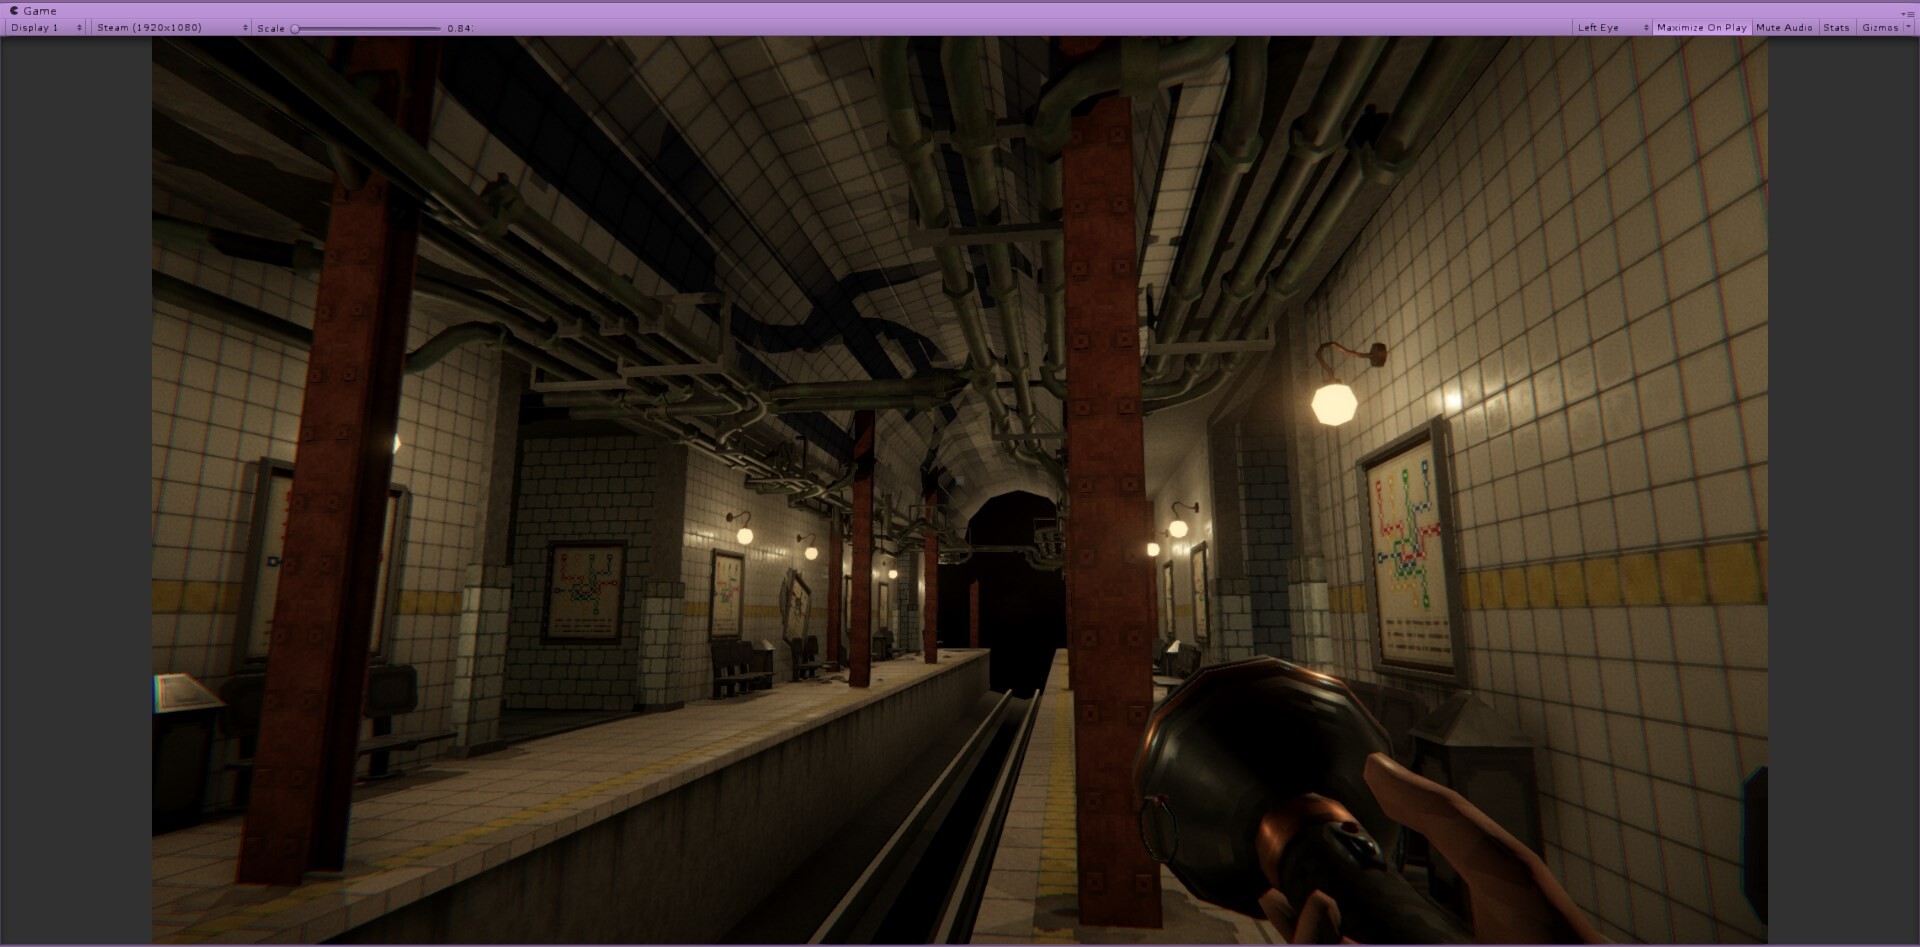This screenshot has width=1920, height=947.
Task: Adjust the Scale slider handle
Action: (x=295, y=29)
